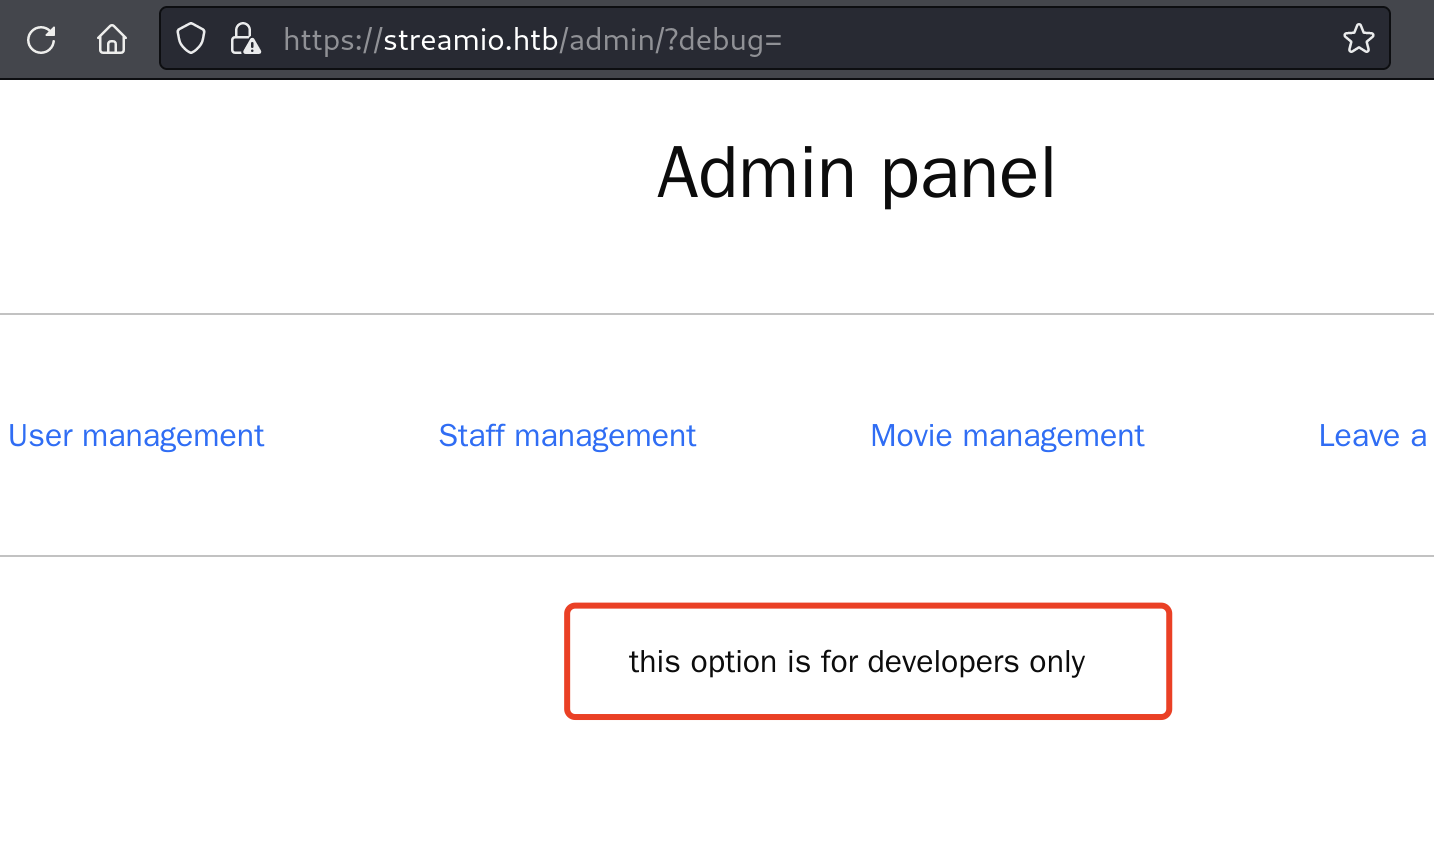The image size is (1434, 850).
Task: Open the Movie management link
Action: coord(1007,436)
